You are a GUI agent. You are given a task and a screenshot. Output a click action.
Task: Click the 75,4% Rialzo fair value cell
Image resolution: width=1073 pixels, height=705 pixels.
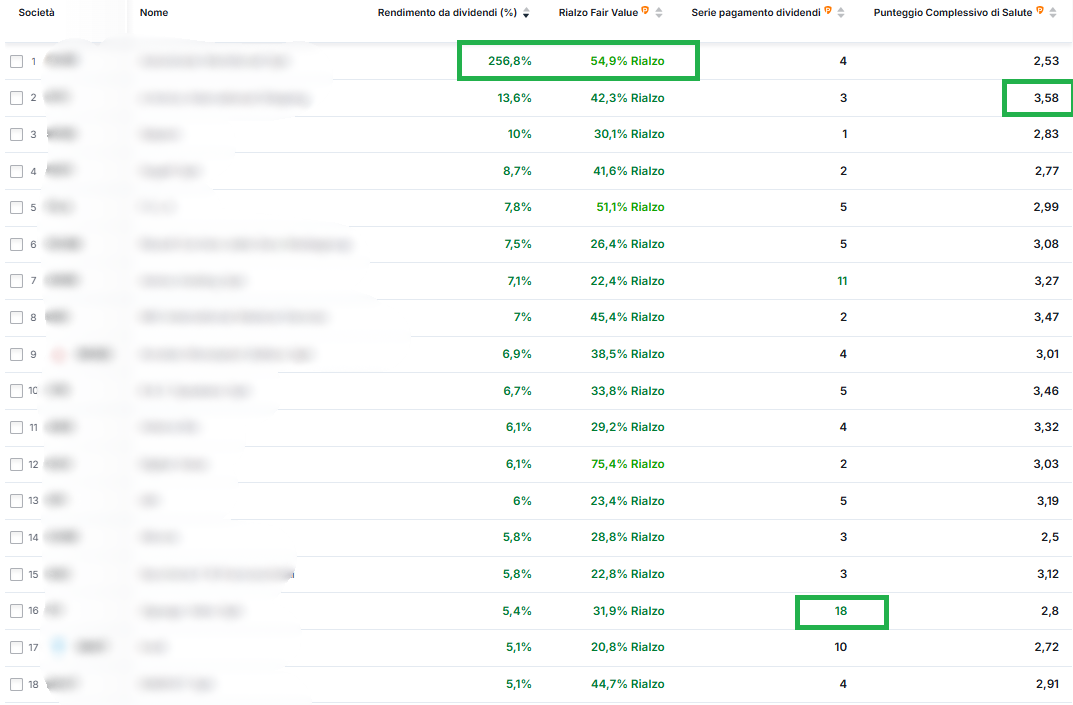click(627, 464)
